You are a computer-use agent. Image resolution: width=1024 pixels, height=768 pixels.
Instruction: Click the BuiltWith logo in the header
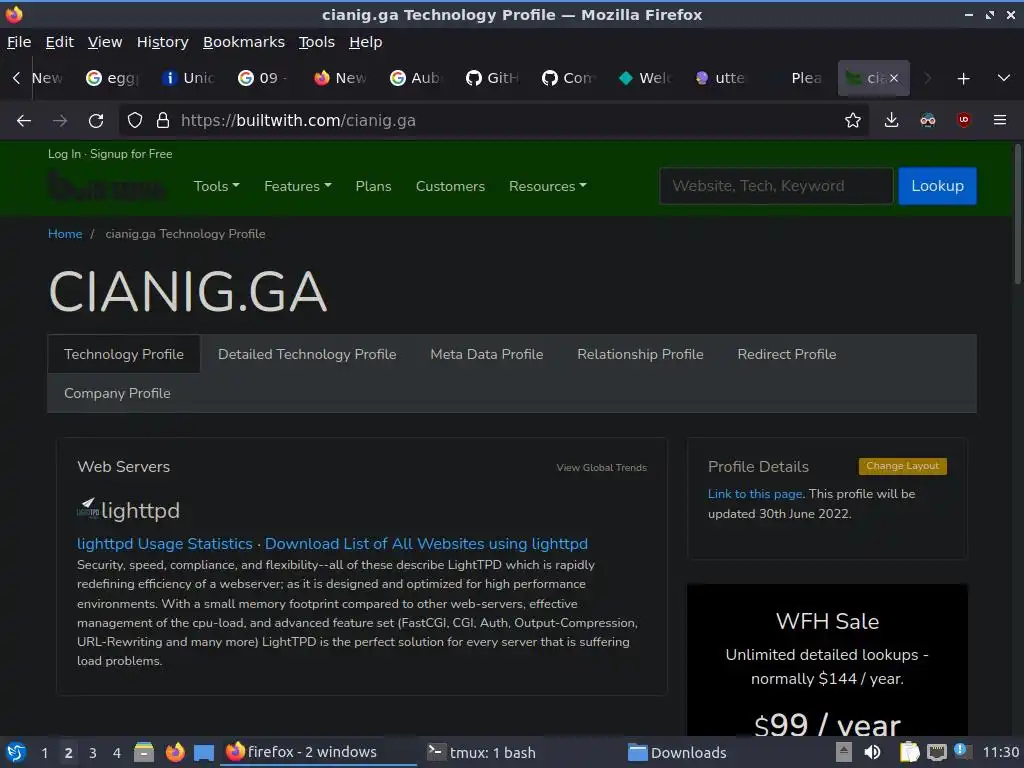pyautogui.click(x=106, y=187)
